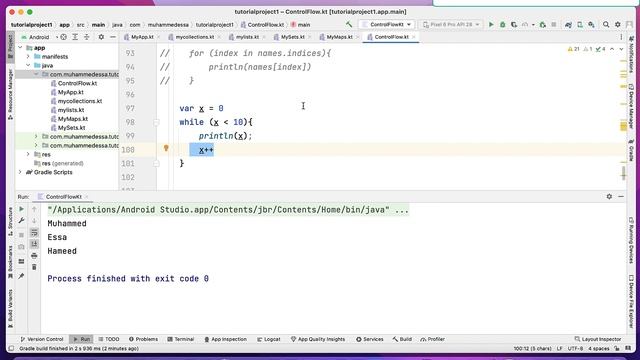
Task: Toggle the Bookmarks tool window
Action: point(11,262)
